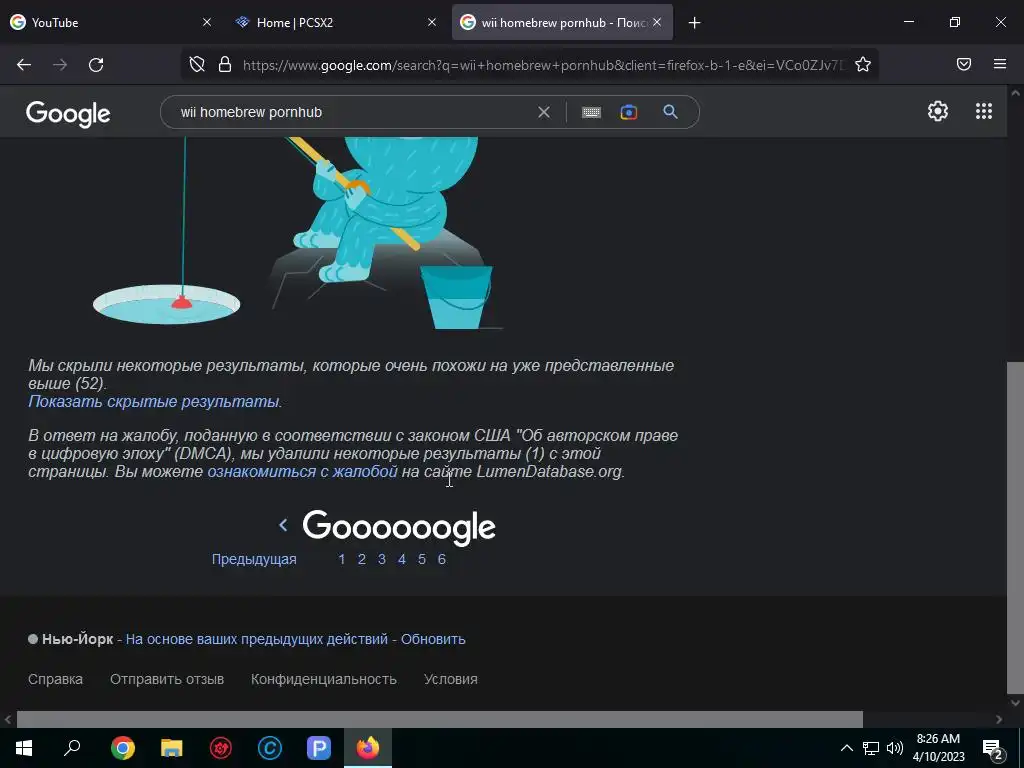Screen dimensions: 1024x768
Task: Open the Windows Start menu
Action: 24,748
